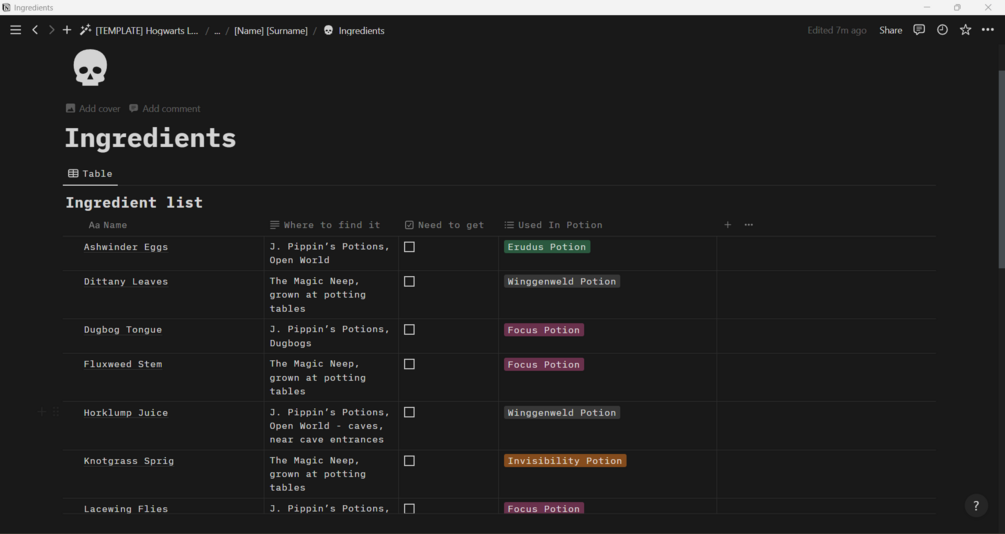This screenshot has height=534, width=1005.
Task: Open the Name column header menu
Action: coord(108,225)
